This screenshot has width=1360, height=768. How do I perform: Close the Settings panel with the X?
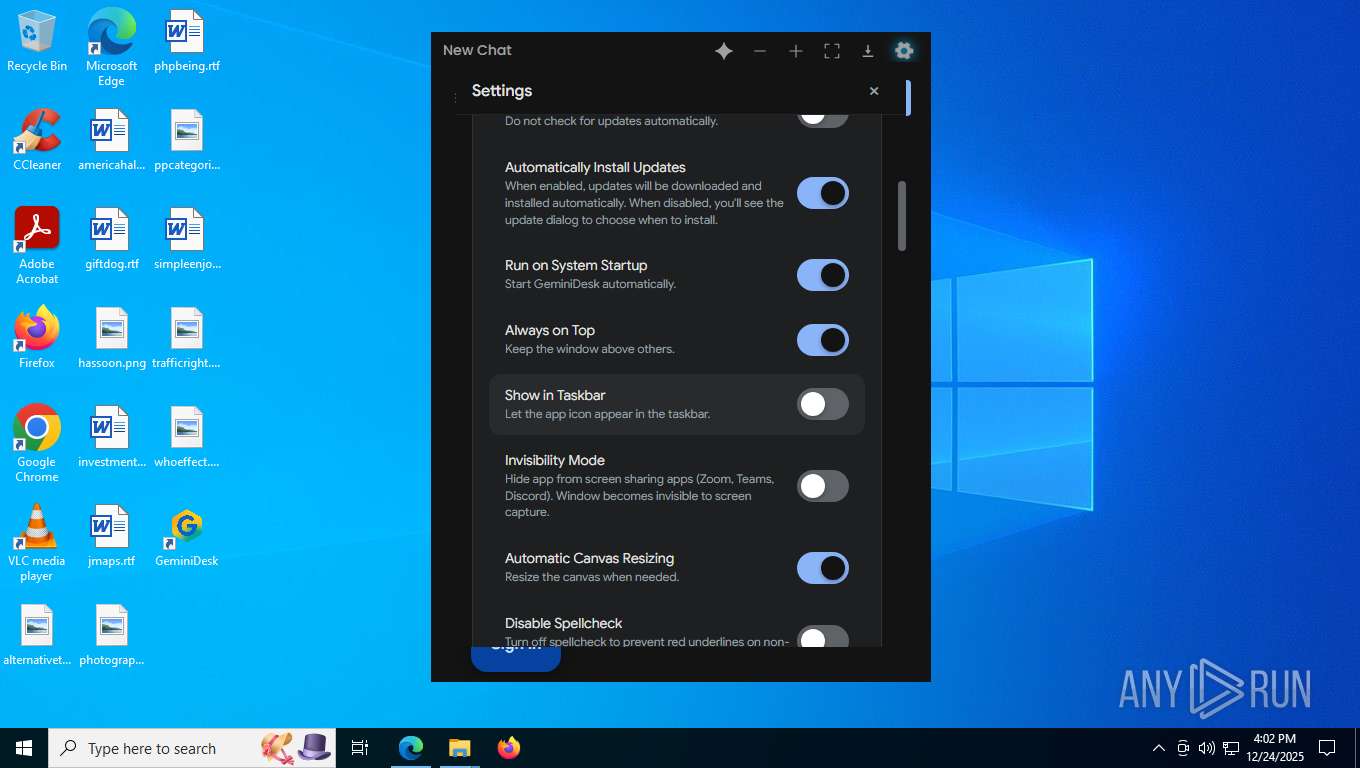[874, 91]
